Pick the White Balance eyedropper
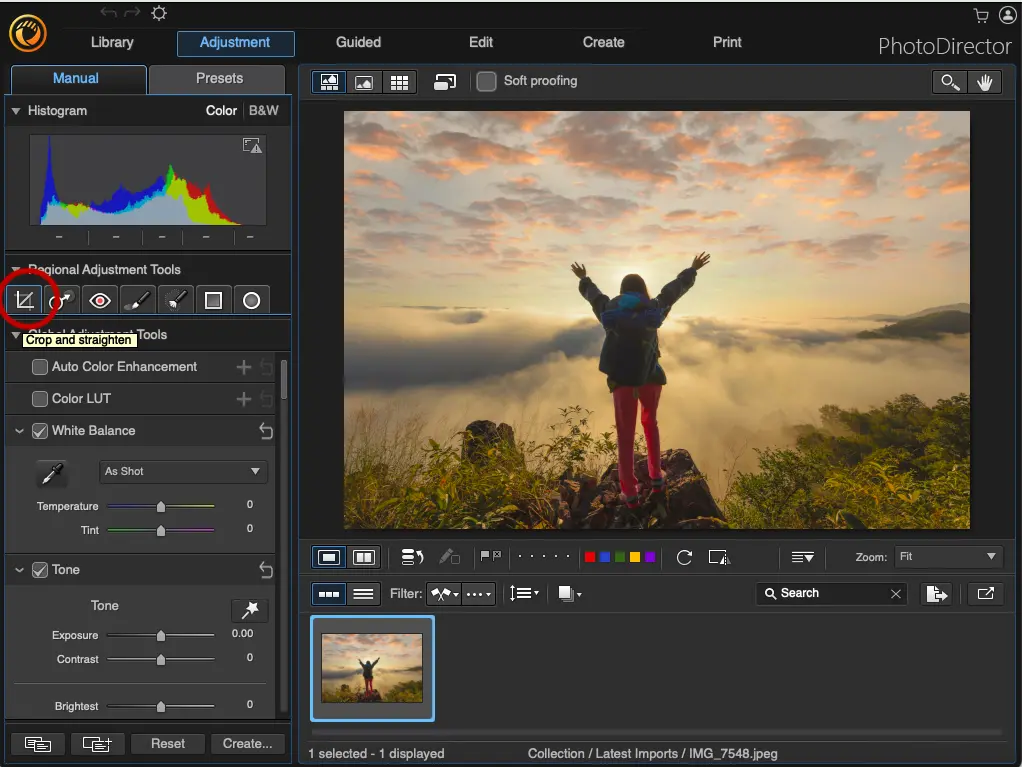This screenshot has height=767, width=1022. (53, 472)
